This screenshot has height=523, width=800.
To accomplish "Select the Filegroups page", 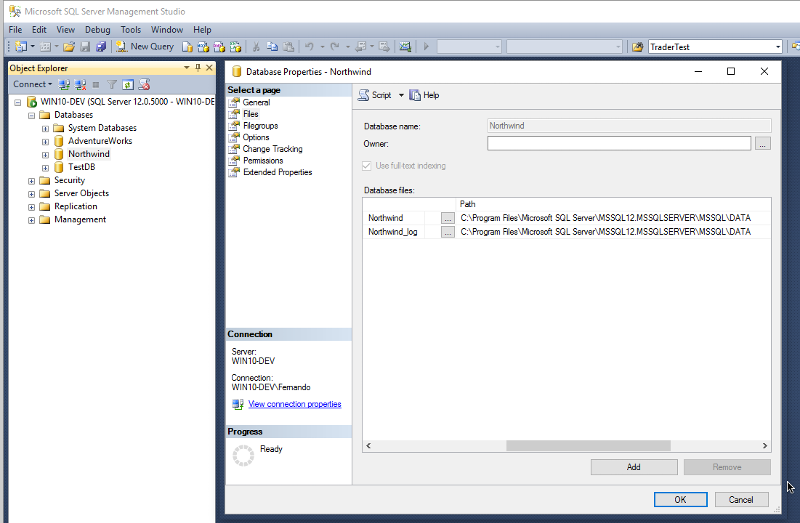I will pyautogui.click(x=260, y=126).
